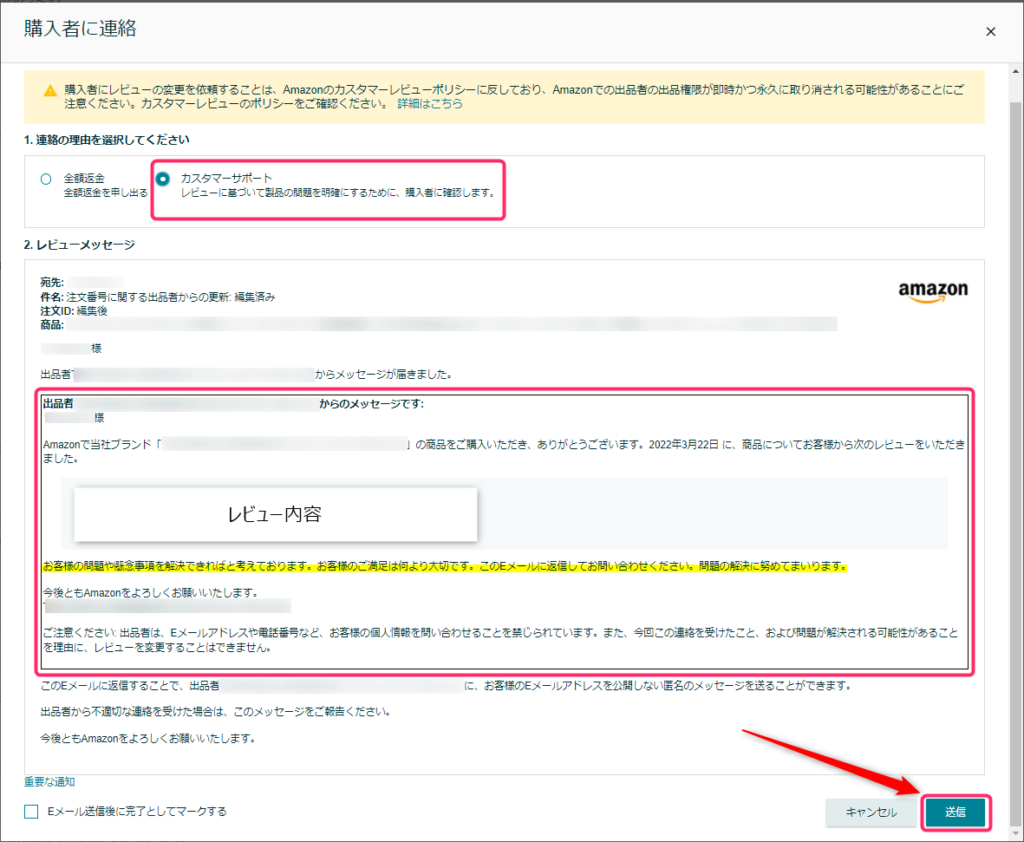
Task: Click the heading 1. 連絡の理由を選択してください
Action: coord(106,140)
